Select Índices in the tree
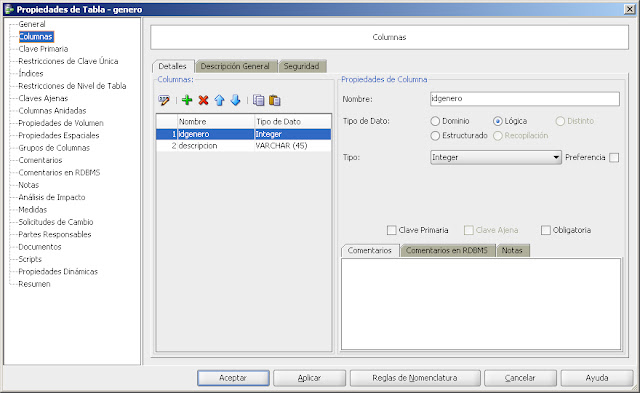Viewport: 640px width, 393px height. tap(31, 73)
